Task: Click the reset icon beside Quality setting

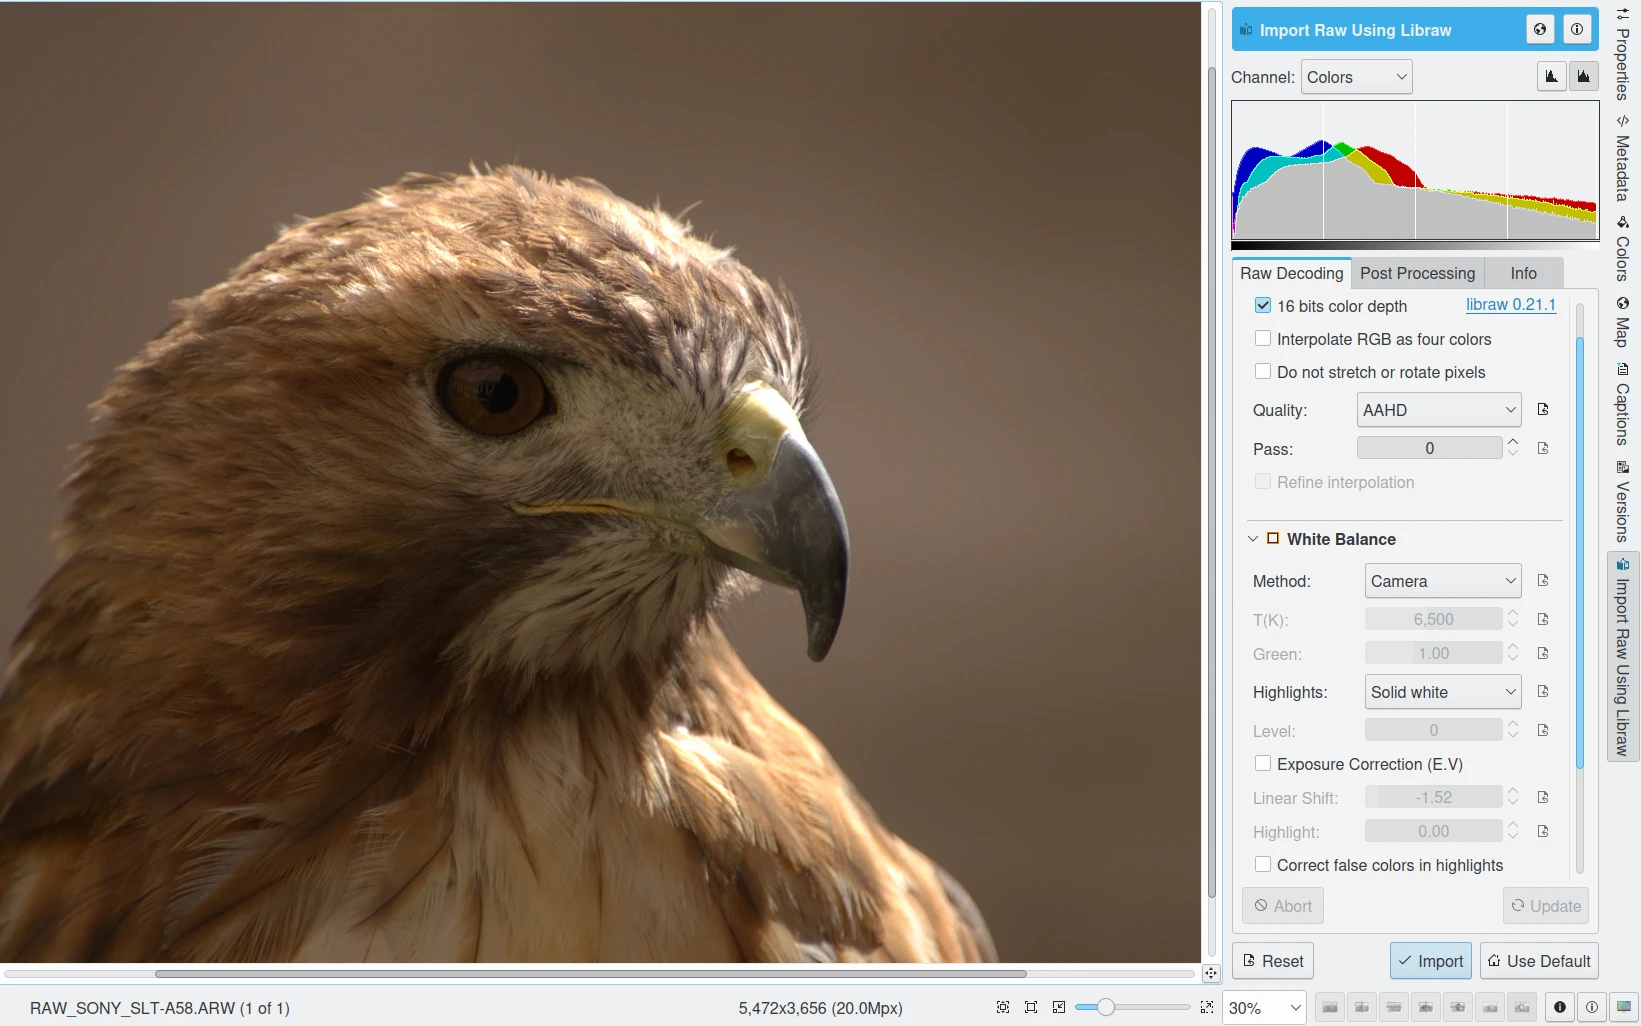Action: coord(1543,410)
